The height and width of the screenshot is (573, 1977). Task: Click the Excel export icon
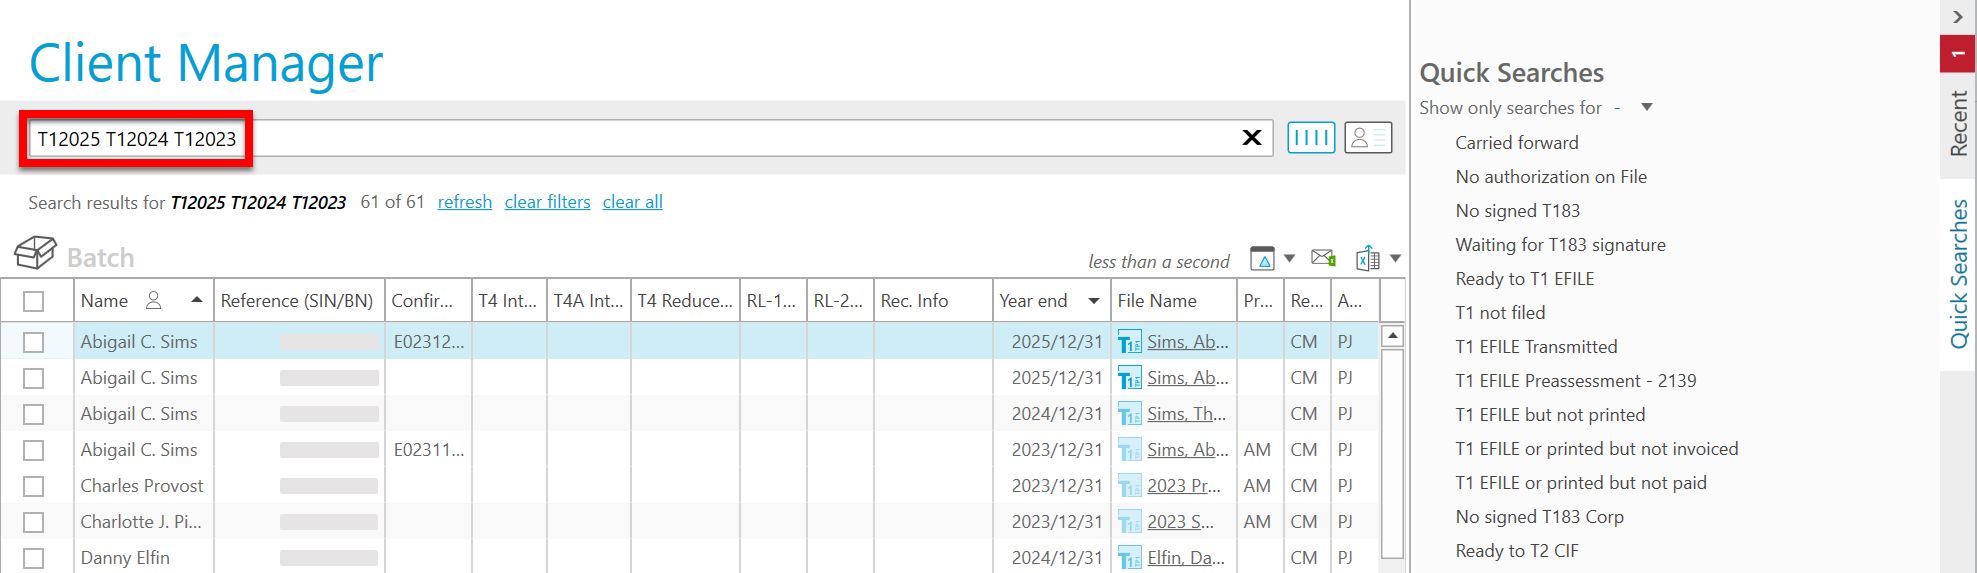[x=1367, y=259]
